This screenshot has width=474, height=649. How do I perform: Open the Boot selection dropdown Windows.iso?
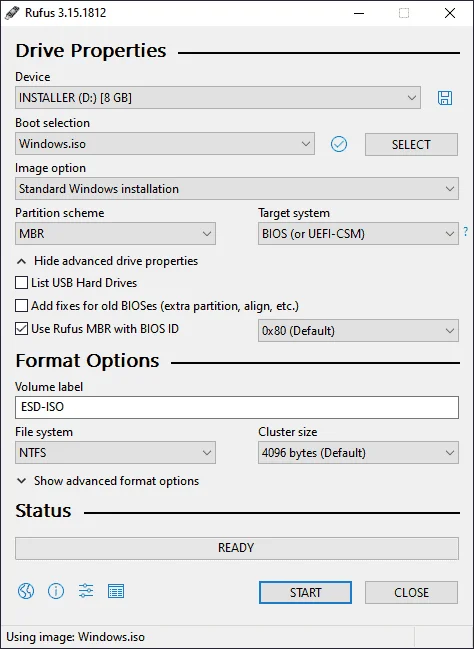click(x=165, y=144)
